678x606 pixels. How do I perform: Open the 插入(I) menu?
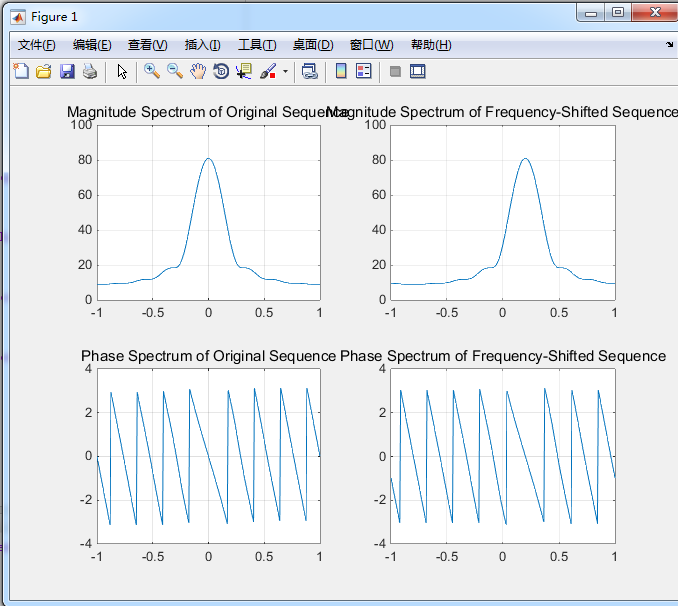coord(202,45)
